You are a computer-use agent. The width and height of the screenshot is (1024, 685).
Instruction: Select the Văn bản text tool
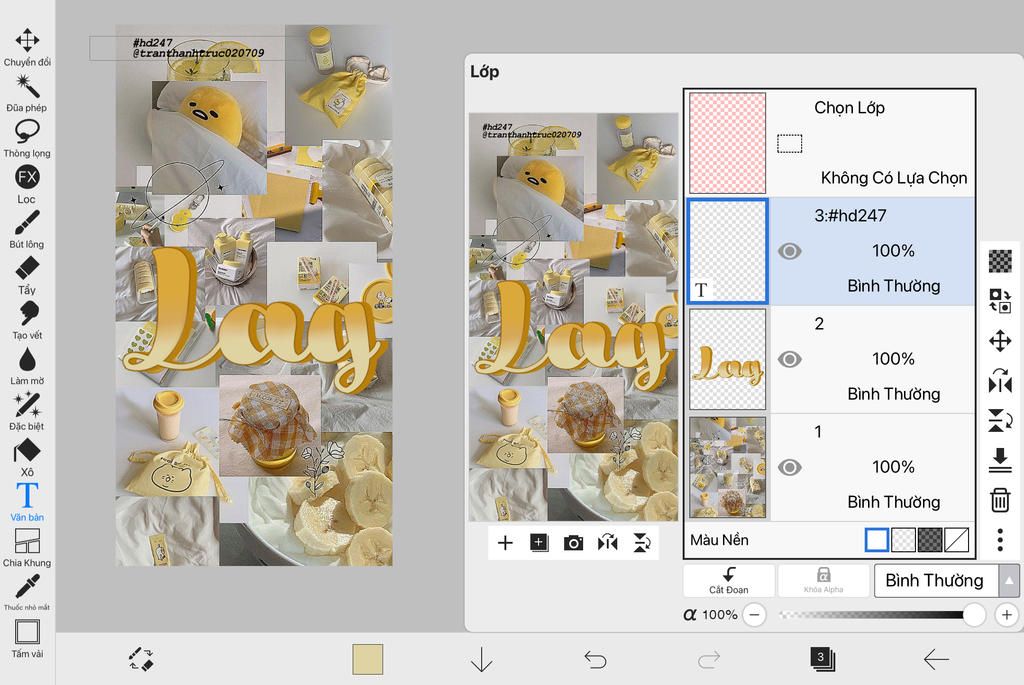(x=27, y=503)
